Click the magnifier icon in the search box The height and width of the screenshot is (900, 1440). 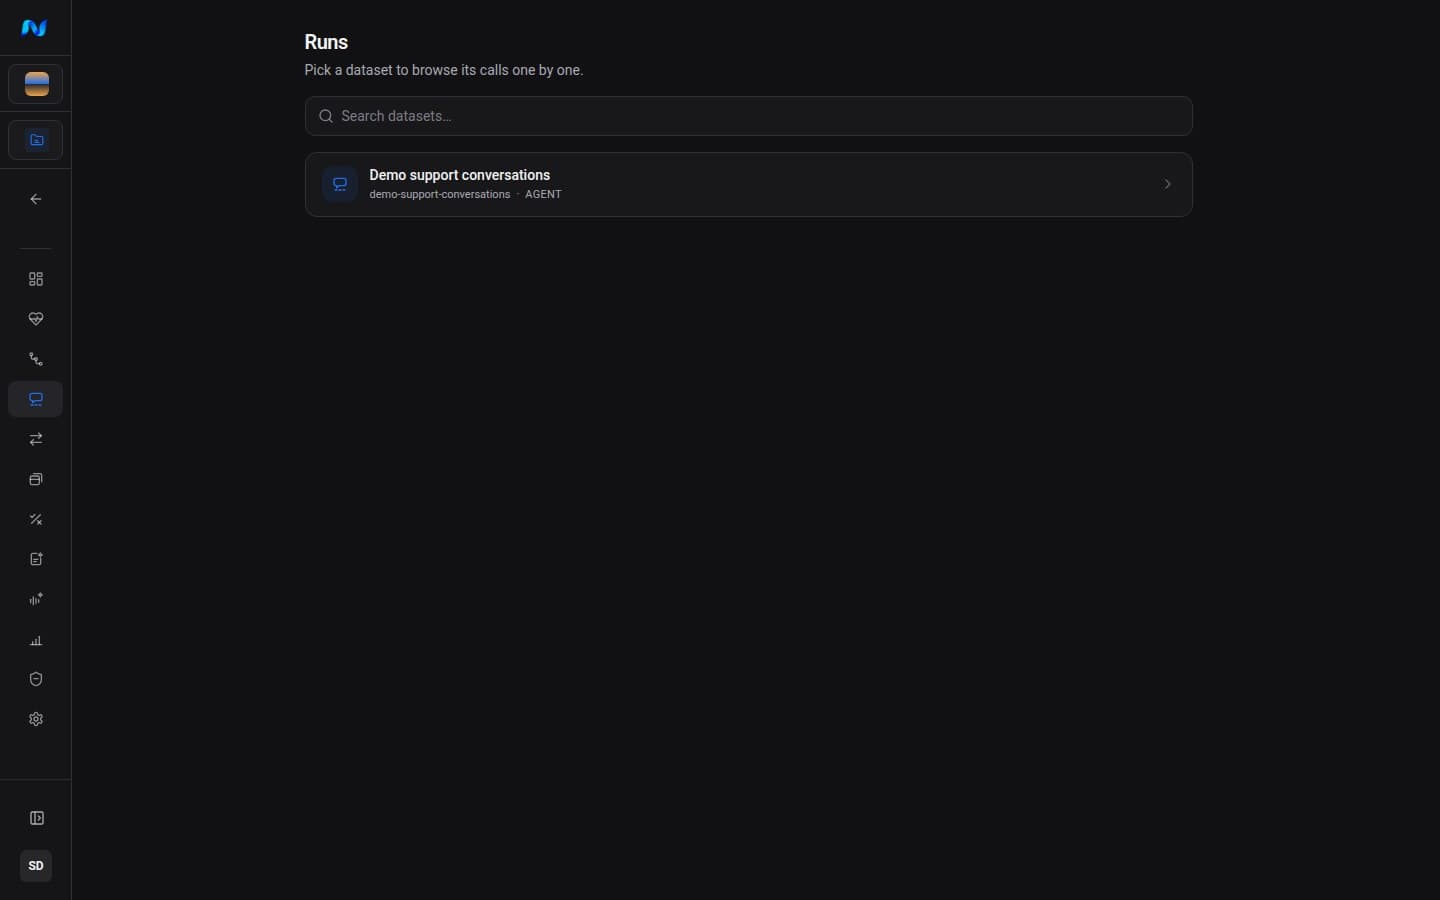[326, 116]
